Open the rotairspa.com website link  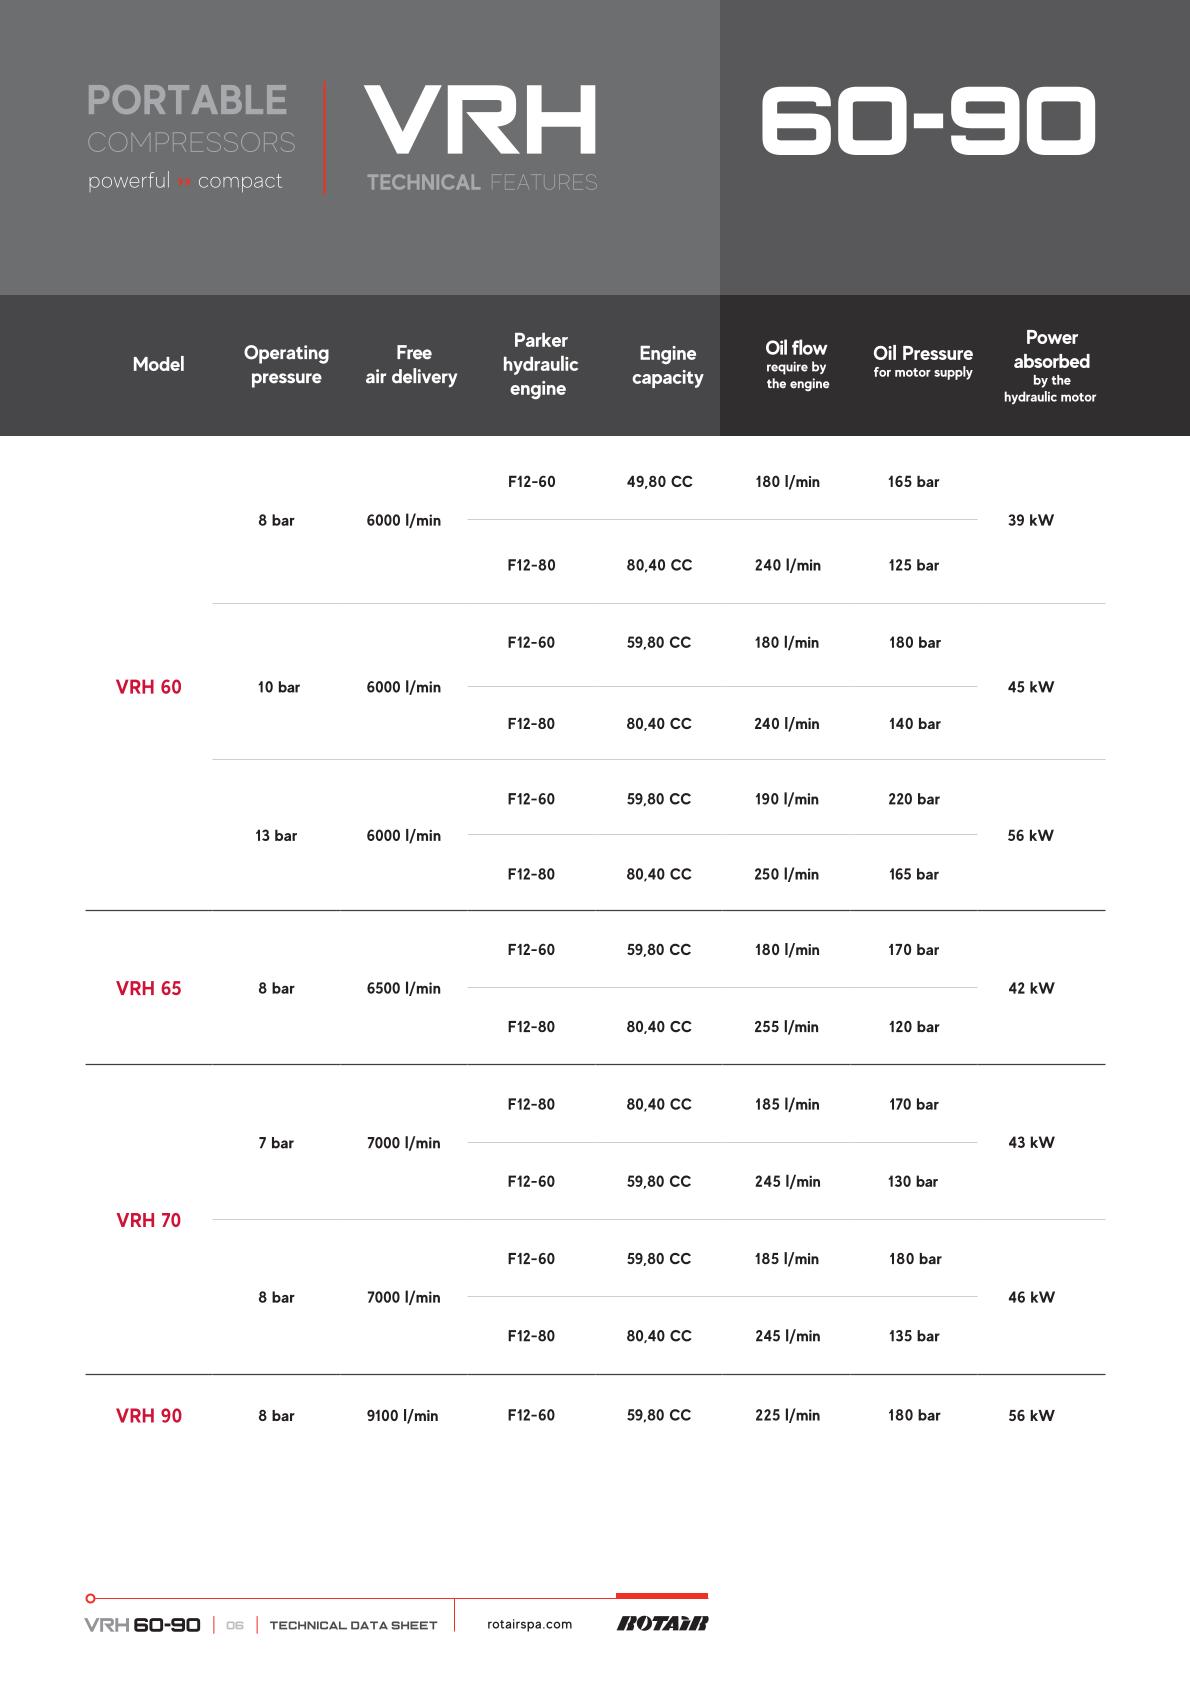pos(529,1624)
